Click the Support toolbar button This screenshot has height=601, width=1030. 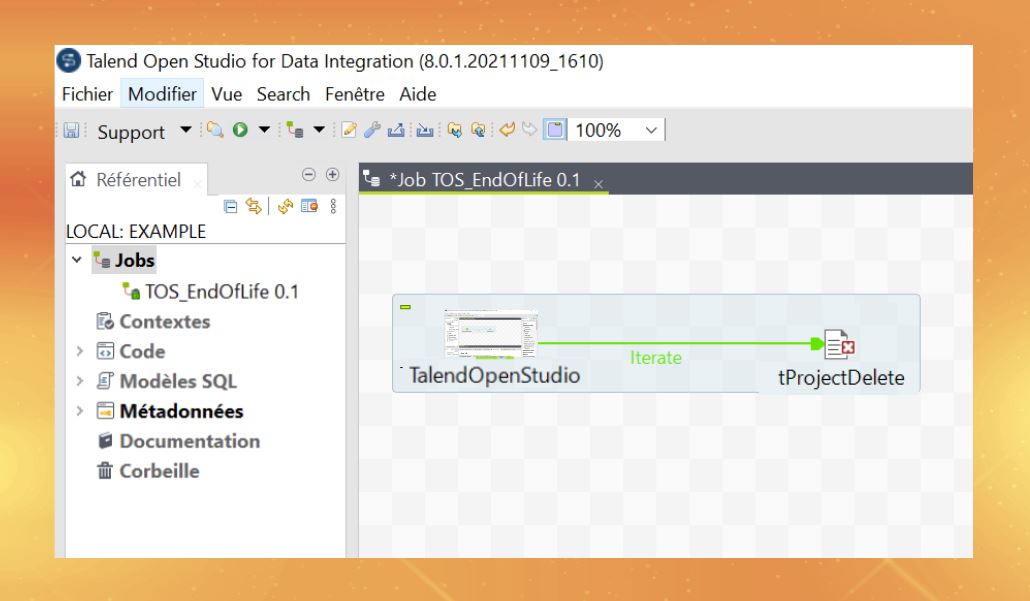point(130,132)
